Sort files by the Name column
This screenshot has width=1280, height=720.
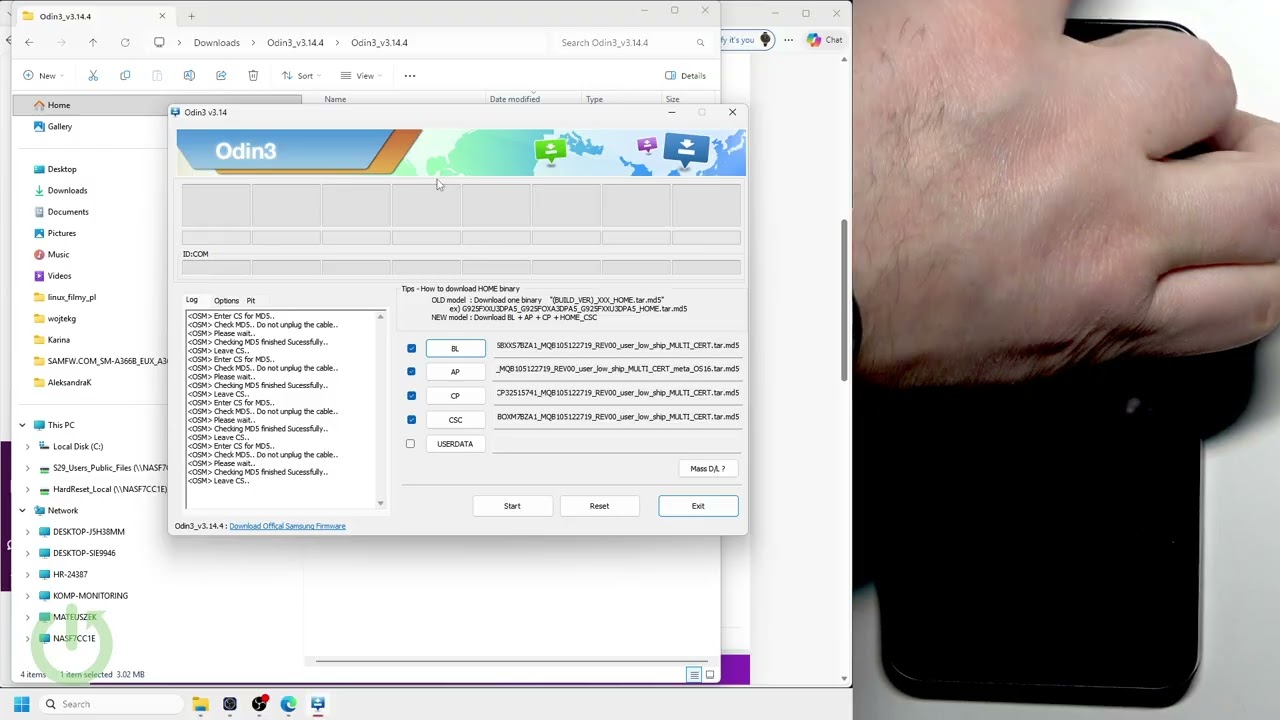[x=335, y=99]
